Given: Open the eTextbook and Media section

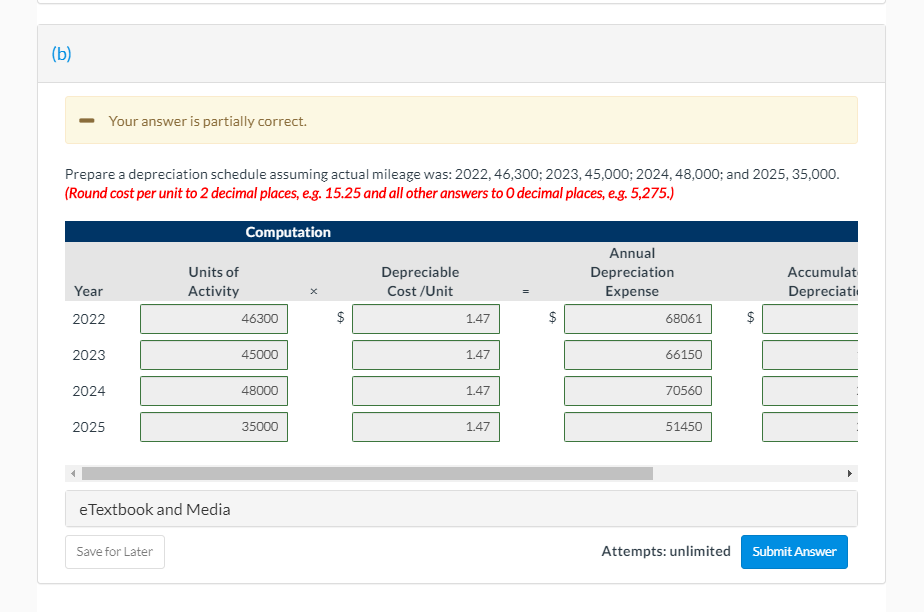Looking at the screenshot, I should pos(461,509).
